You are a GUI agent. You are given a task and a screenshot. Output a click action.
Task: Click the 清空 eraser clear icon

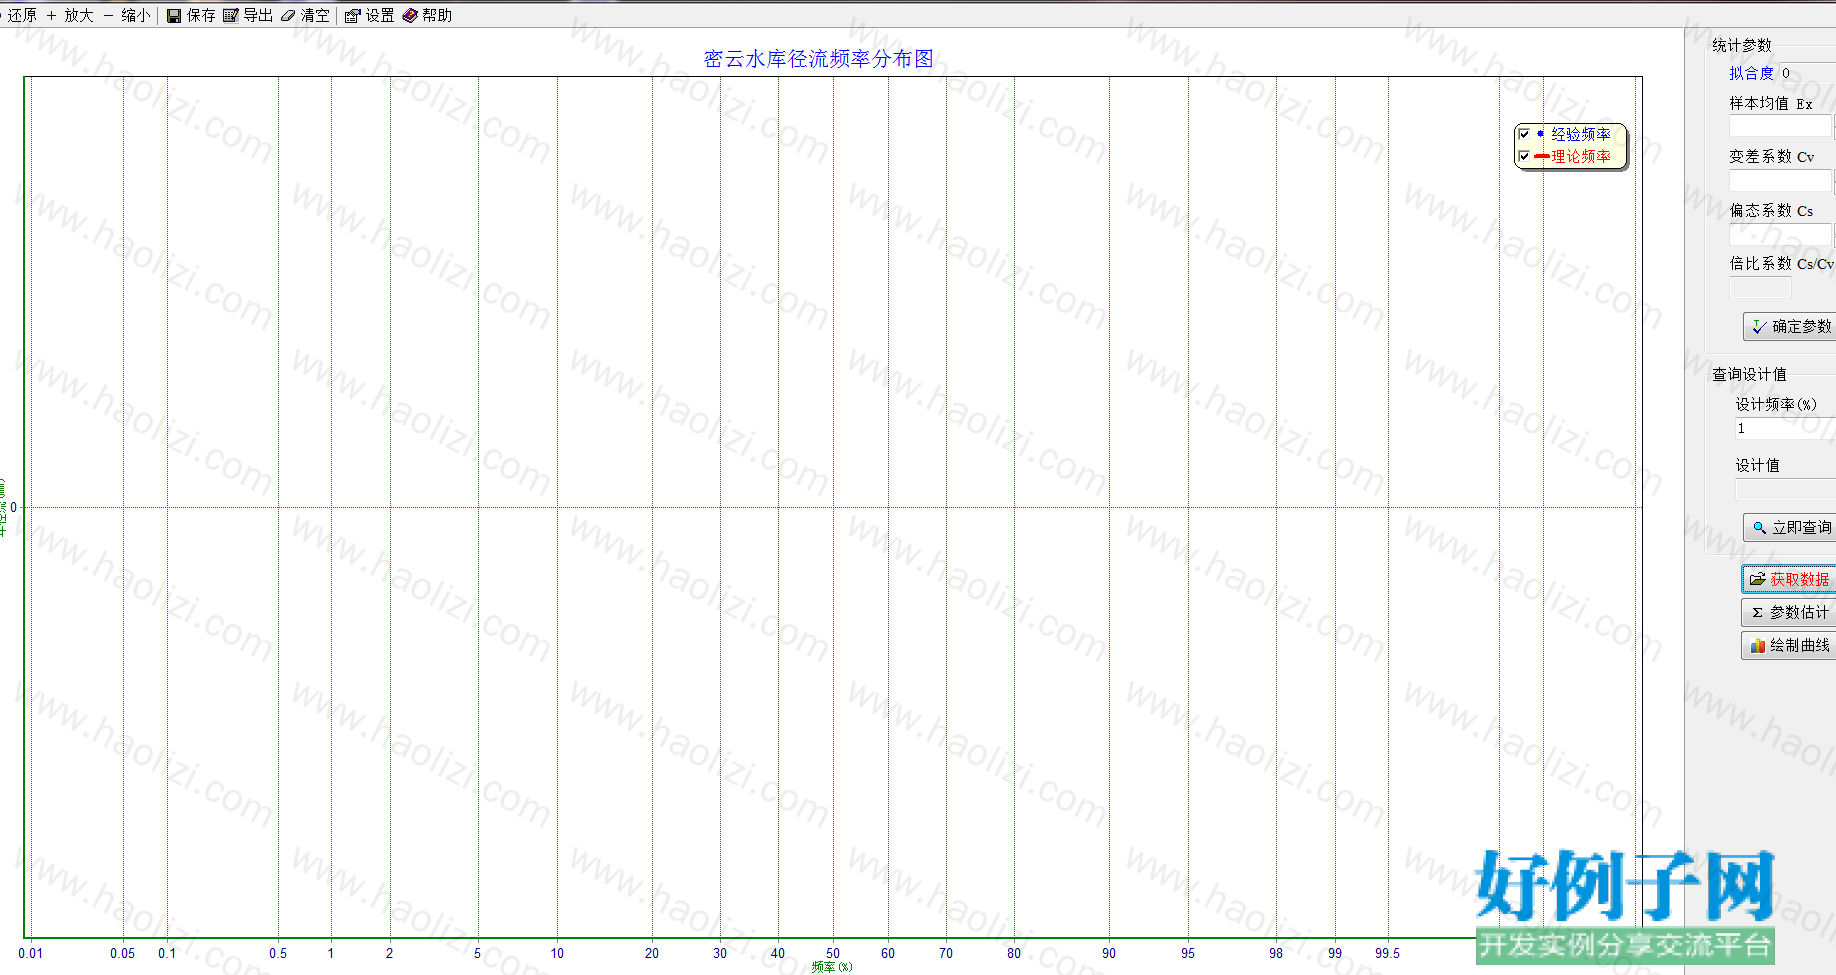(x=288, y=15)
